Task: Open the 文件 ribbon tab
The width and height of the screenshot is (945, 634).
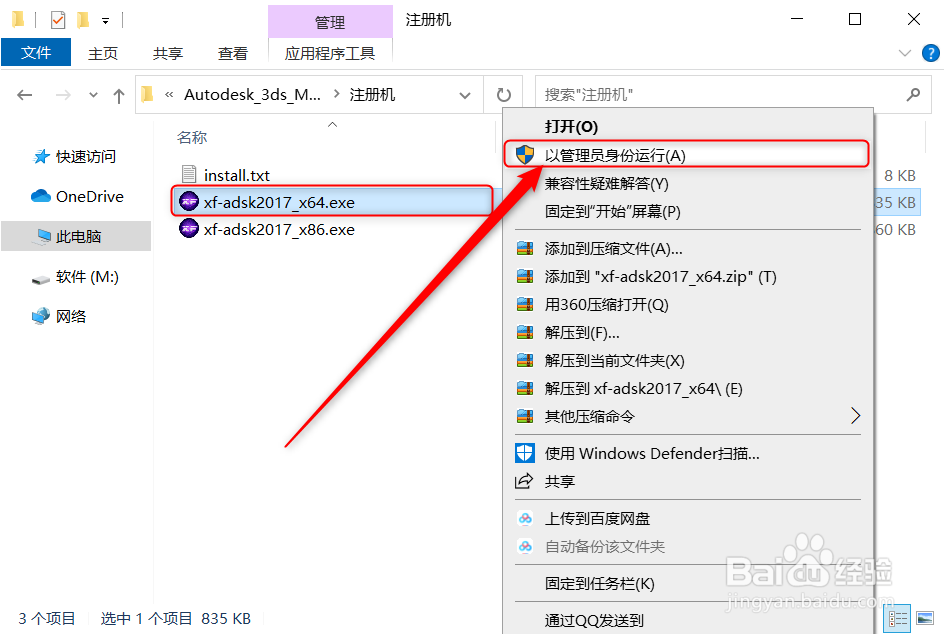Action: [x=36, y=52]
